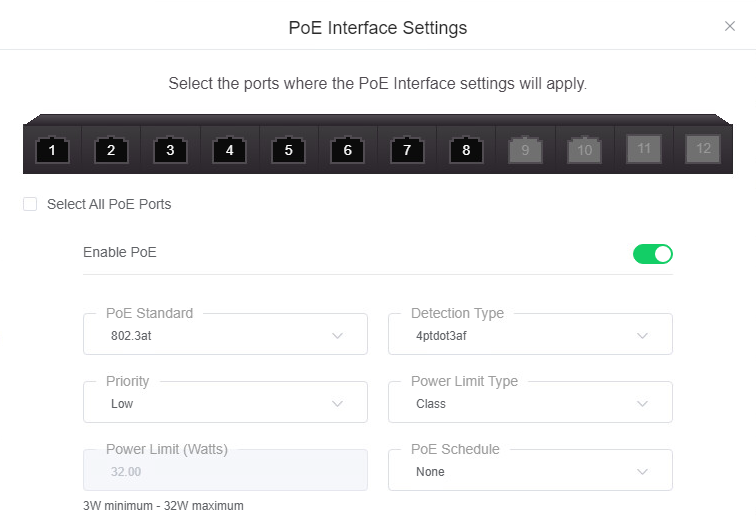Image resolution: width=756 pixels, height=524 pixels.
Task: Click disabled SFP port 12 icon
Action: tap(703, 148)
